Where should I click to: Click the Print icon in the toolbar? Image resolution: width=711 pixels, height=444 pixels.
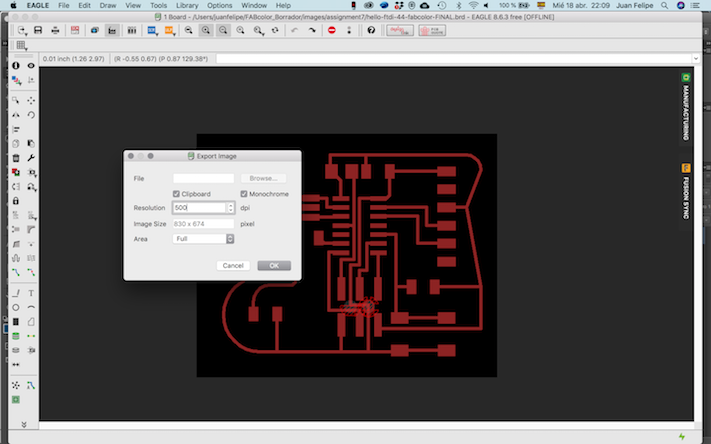coord(55,31)
